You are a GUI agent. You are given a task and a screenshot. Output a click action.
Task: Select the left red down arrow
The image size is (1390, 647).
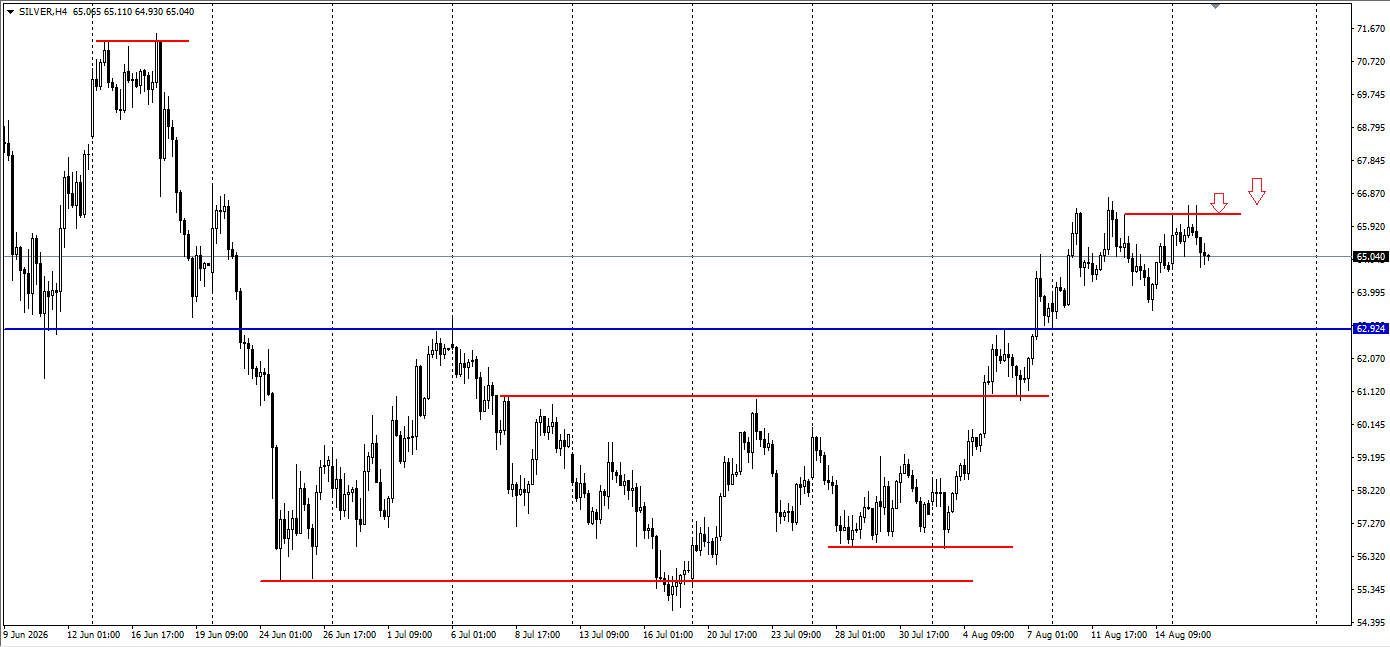[x=1218, y=203]
